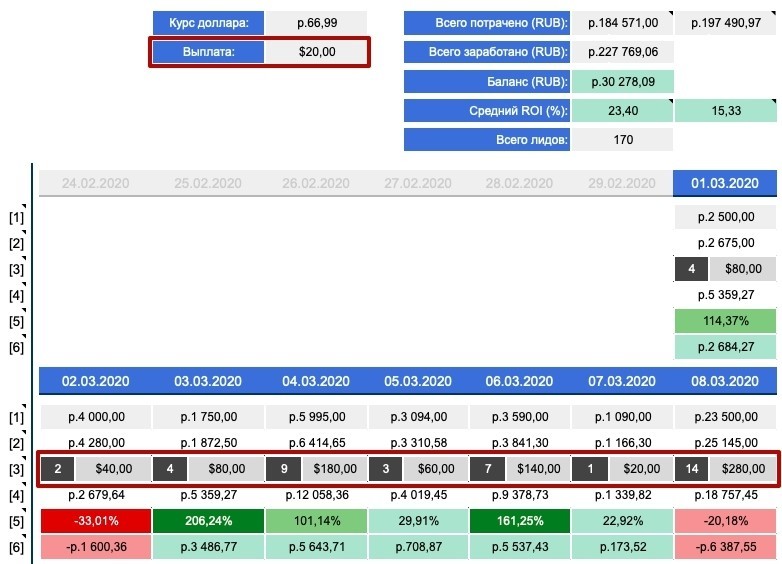Click the balance value p.30 278,09

pyautogui.click(x=622, y=82)
